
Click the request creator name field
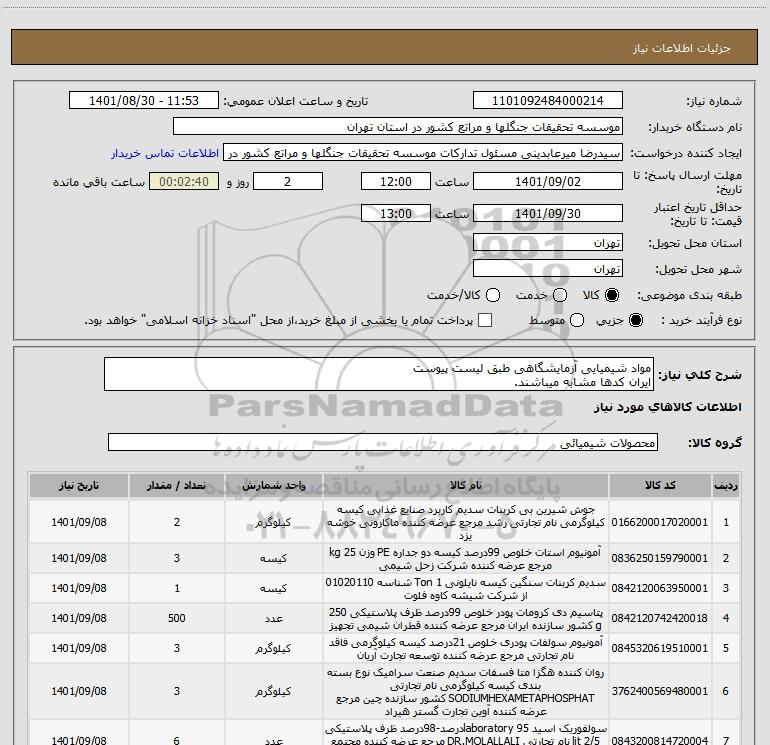click(423, 153)
